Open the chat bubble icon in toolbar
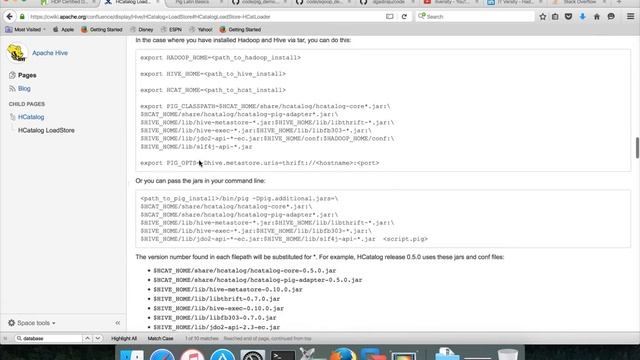 tap(611, 17)
